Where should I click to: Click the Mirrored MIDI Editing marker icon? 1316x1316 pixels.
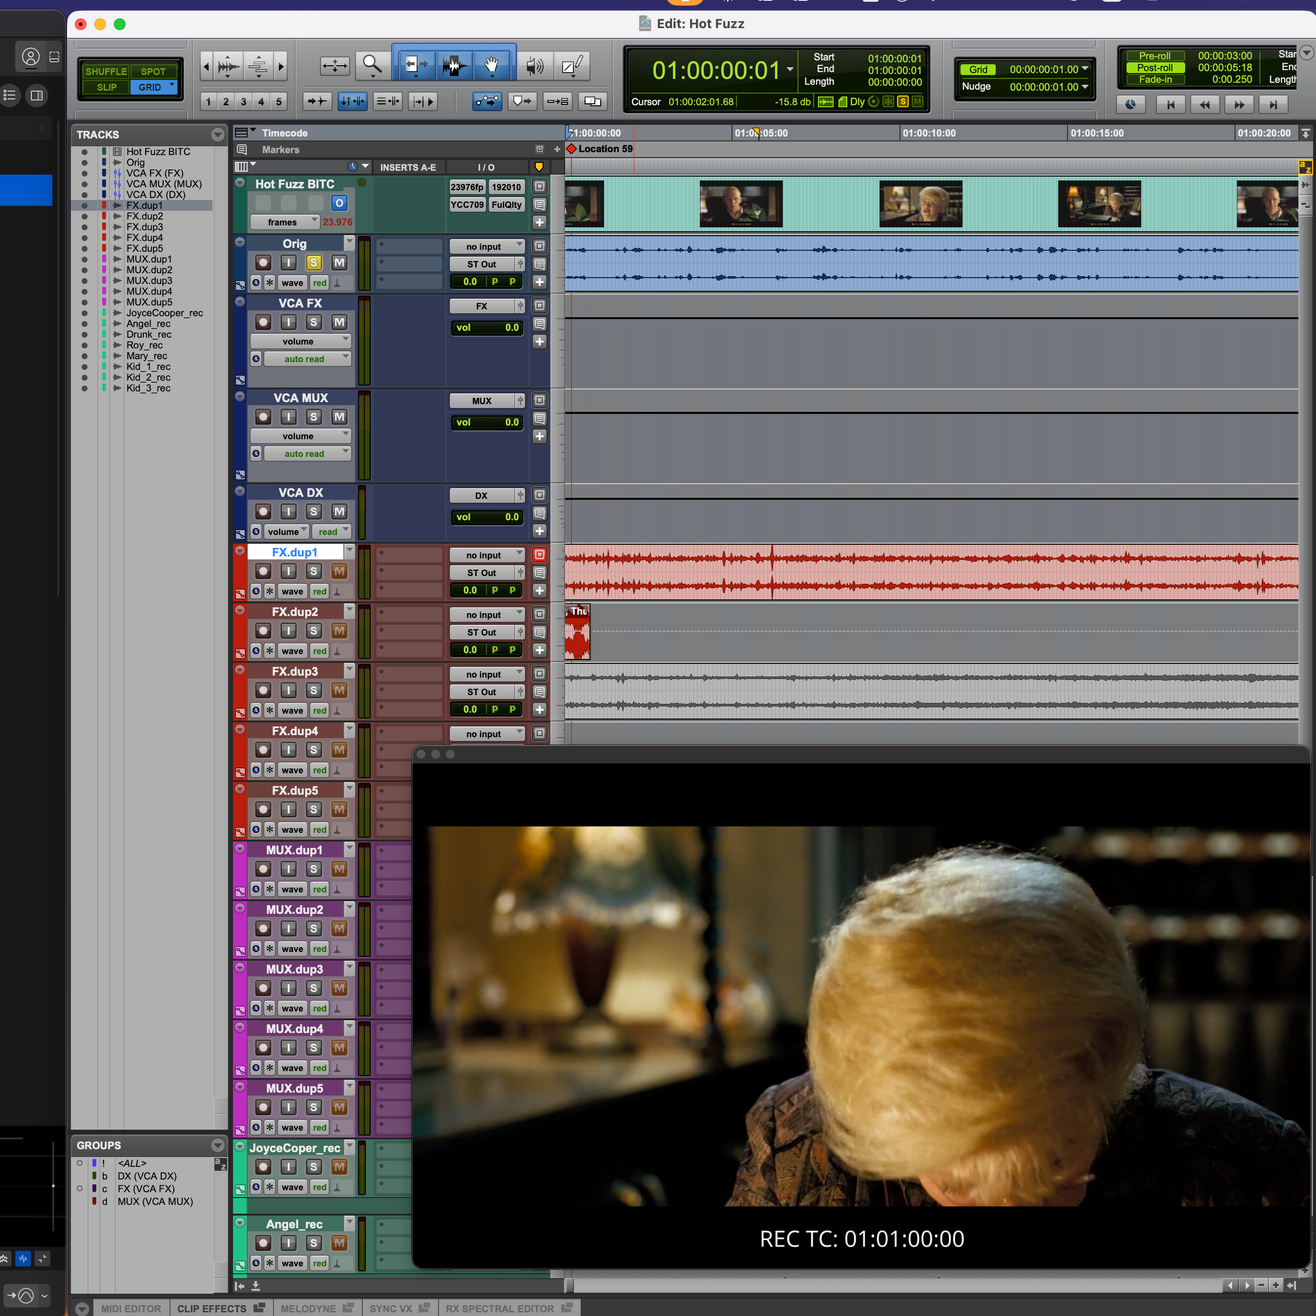click(521, 101)
